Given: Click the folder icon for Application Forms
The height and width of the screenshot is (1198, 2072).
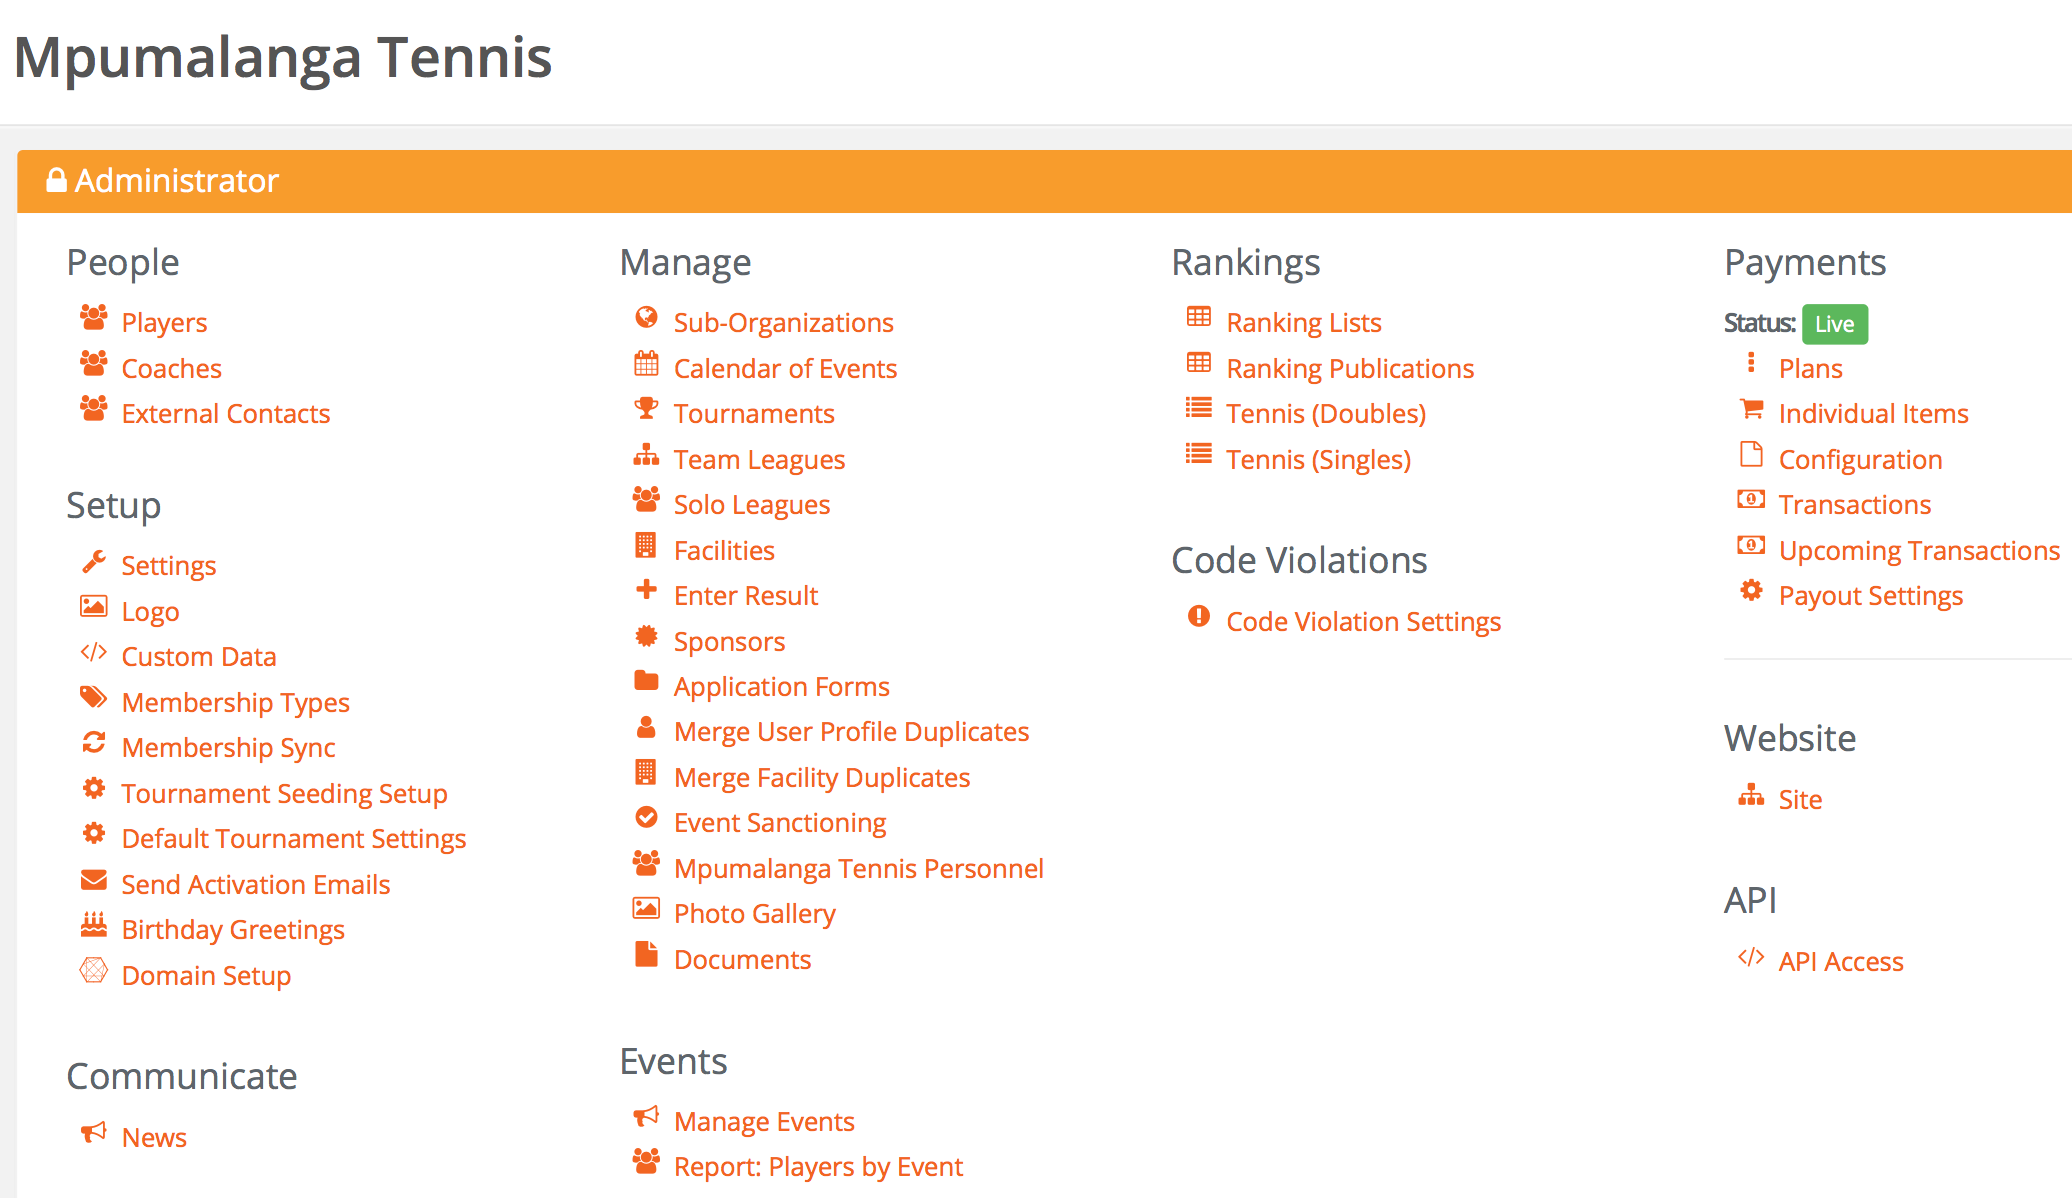Looking at the screenshot, I should point(647,682).
